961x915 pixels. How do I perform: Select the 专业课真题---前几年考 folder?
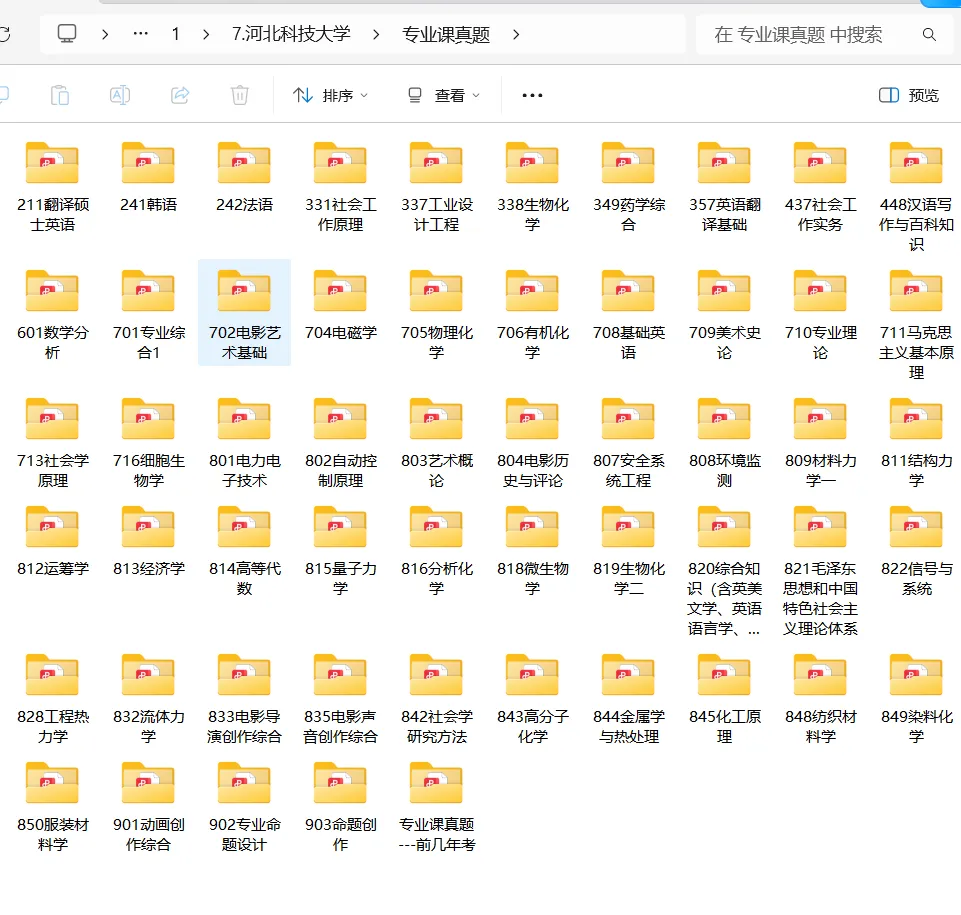436,808
